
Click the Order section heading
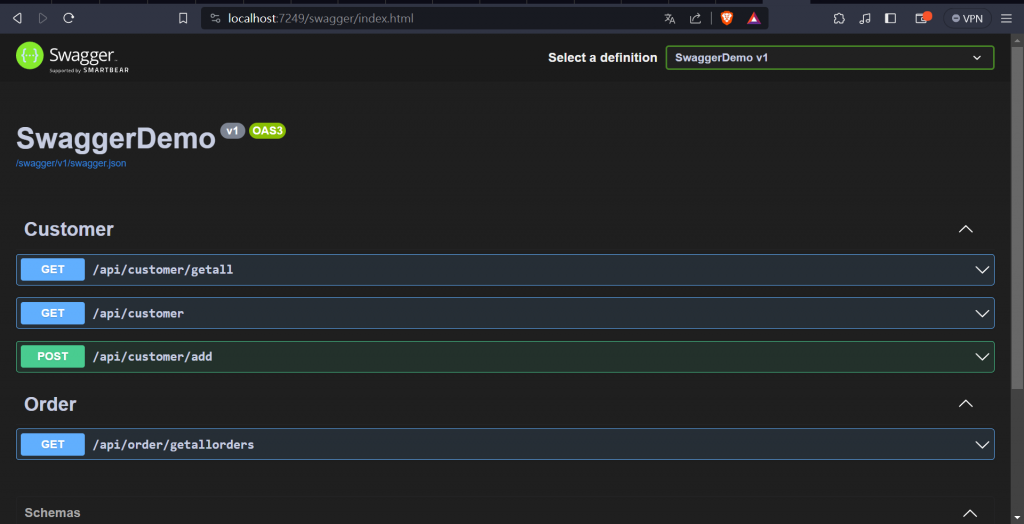point(50,404)
